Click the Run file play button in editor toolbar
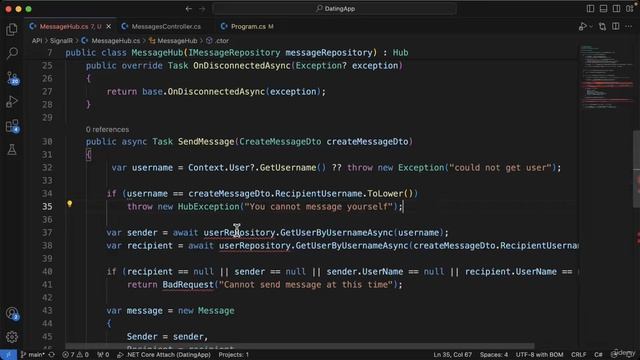640x360 pixels. point(582,27)
